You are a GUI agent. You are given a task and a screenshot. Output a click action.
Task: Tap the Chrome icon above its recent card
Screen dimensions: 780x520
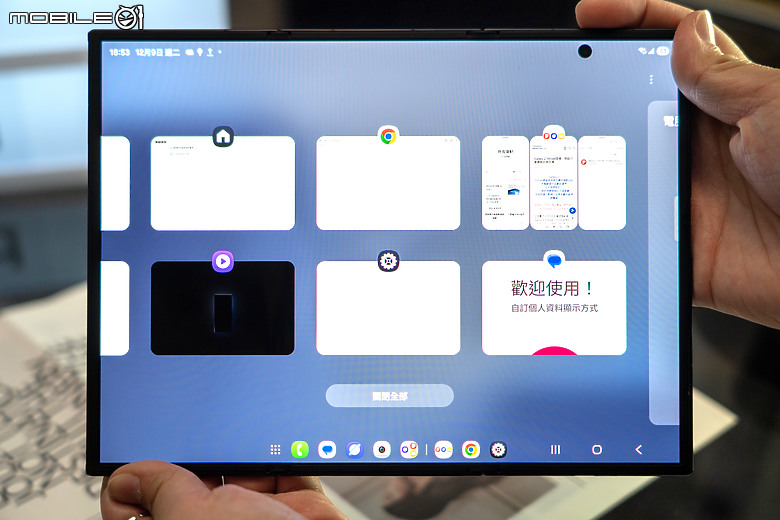click(x=388, y=136)
